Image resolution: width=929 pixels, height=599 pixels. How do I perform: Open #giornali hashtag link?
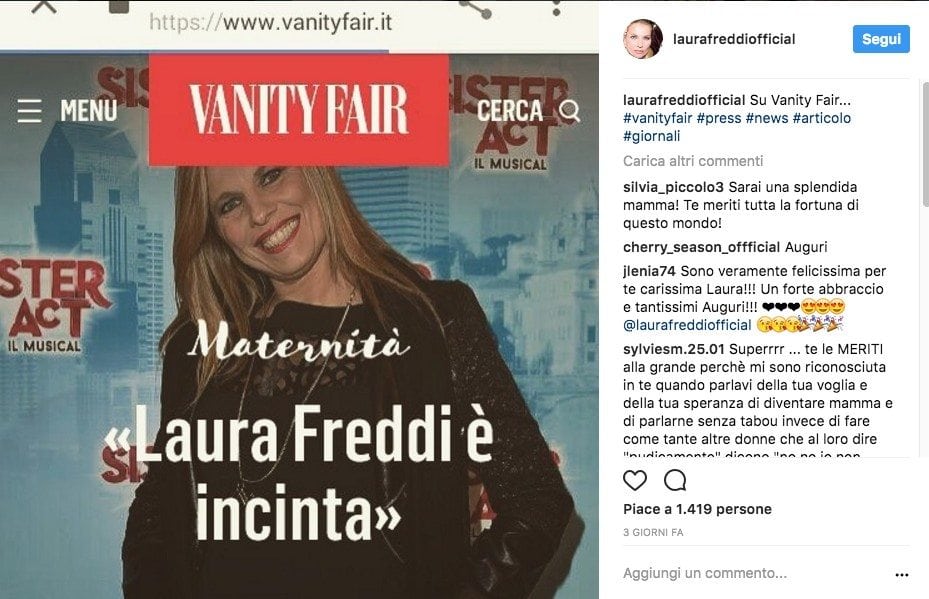(652, 136)
